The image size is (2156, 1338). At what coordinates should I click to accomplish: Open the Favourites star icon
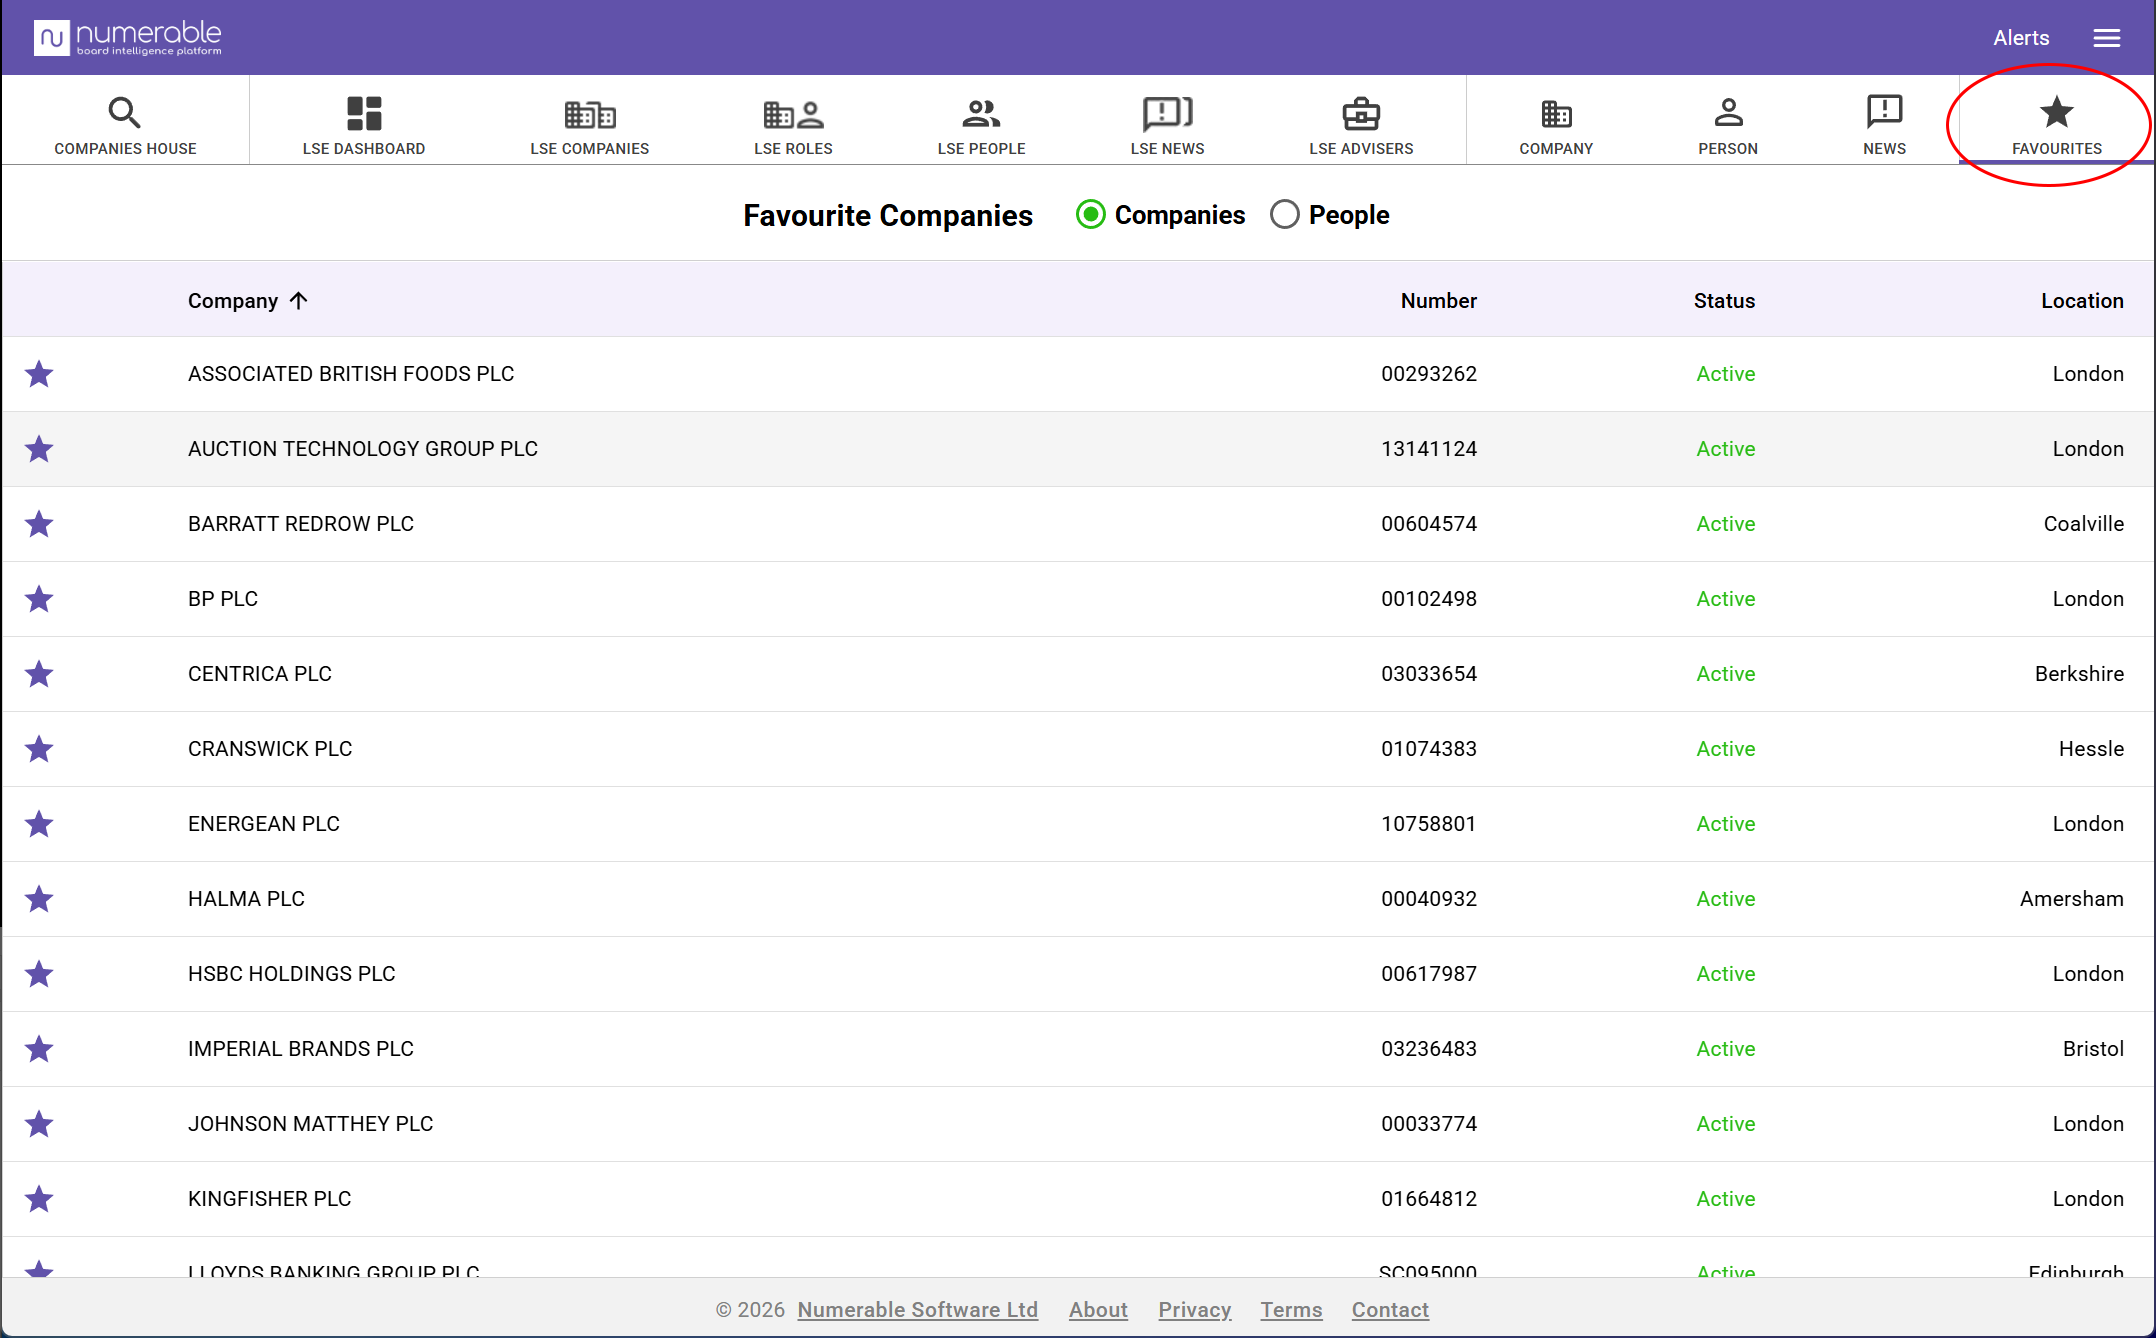(x=2056, y=112)
